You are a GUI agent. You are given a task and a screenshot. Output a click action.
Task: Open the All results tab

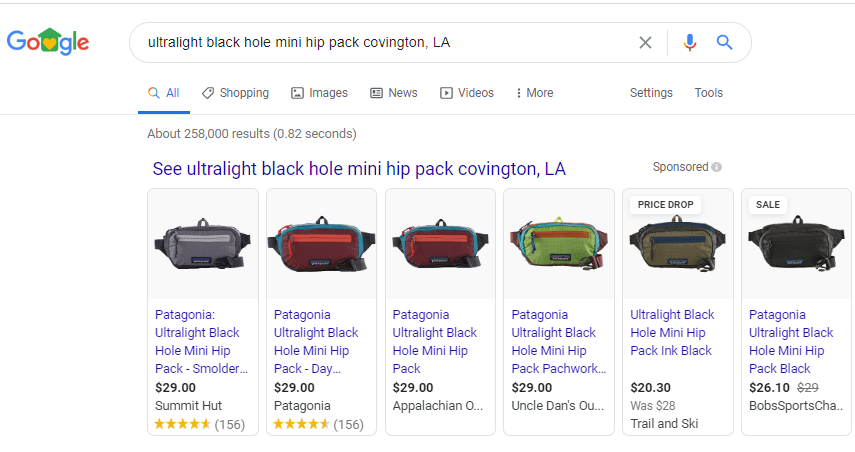click(x=164, y=93)
